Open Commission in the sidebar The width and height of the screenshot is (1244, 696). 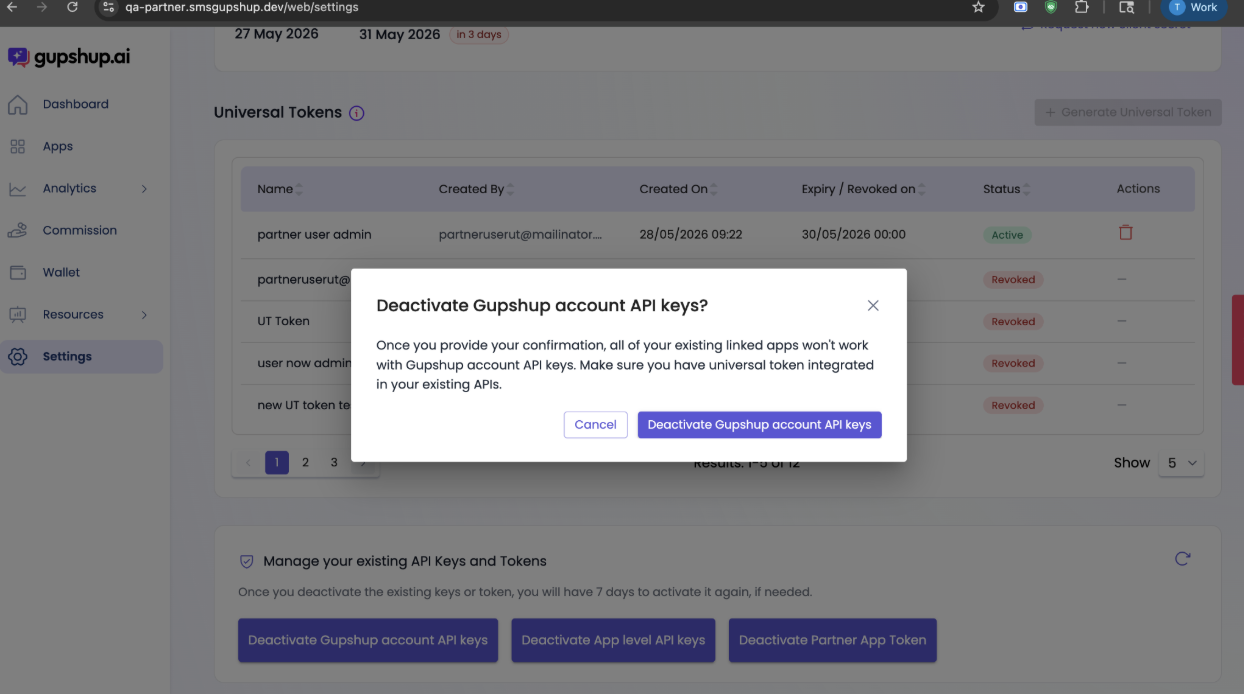(x=81, y=230)
